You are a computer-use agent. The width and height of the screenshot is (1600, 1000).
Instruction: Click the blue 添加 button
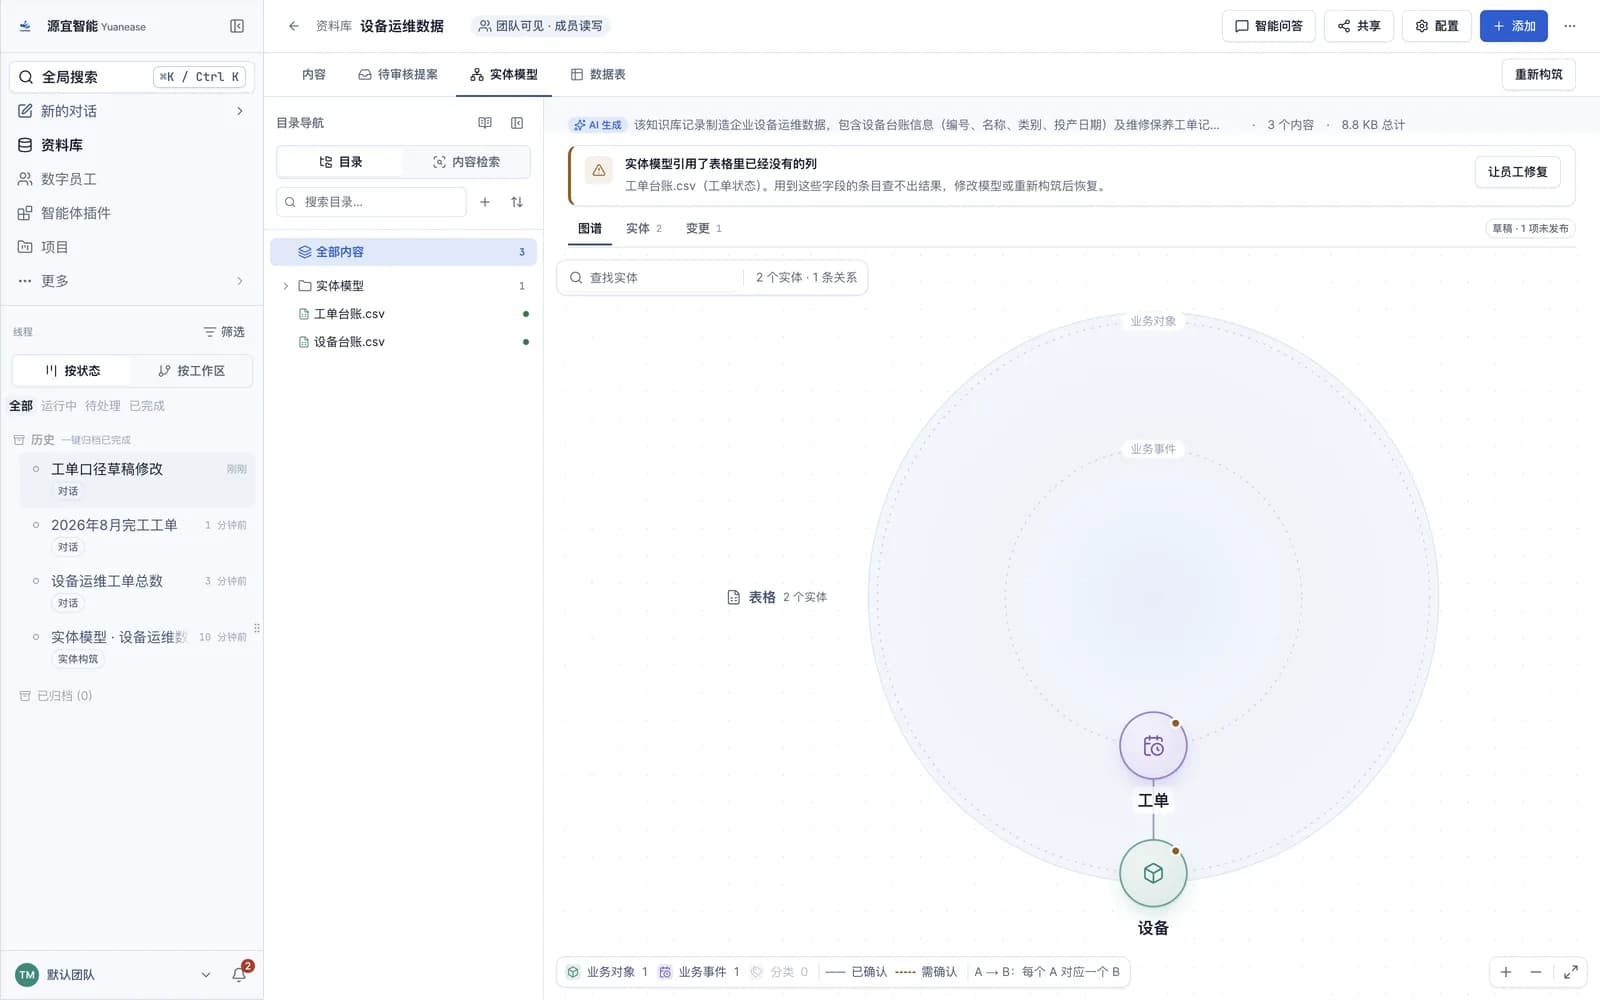tap(1513, 26)
